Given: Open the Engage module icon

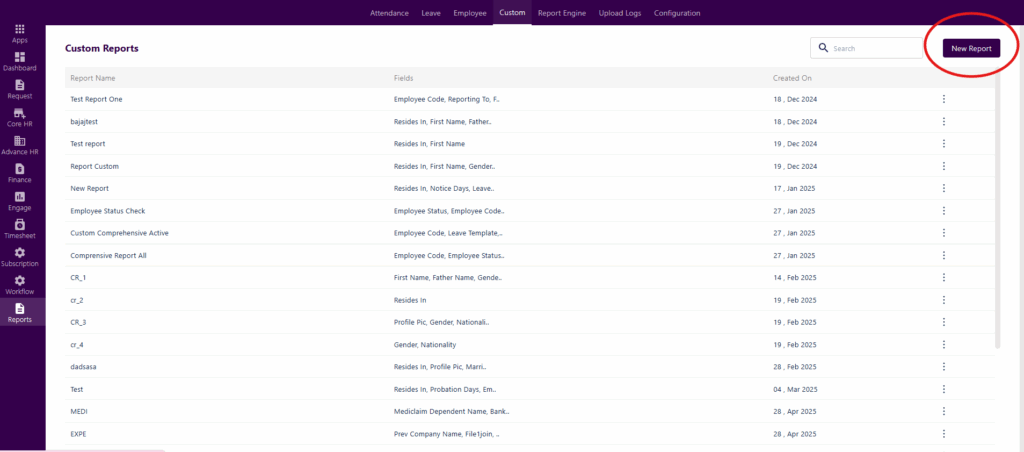Looking at the screenshot, I should click(20, 197).
